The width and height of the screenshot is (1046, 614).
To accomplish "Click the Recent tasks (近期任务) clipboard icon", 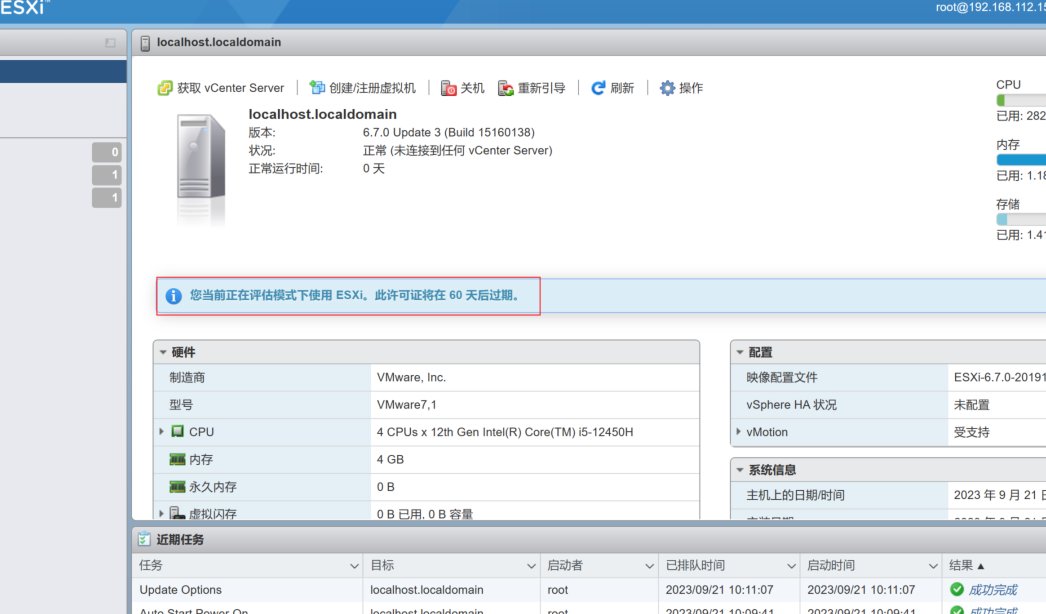I will [x=144, y=539].
